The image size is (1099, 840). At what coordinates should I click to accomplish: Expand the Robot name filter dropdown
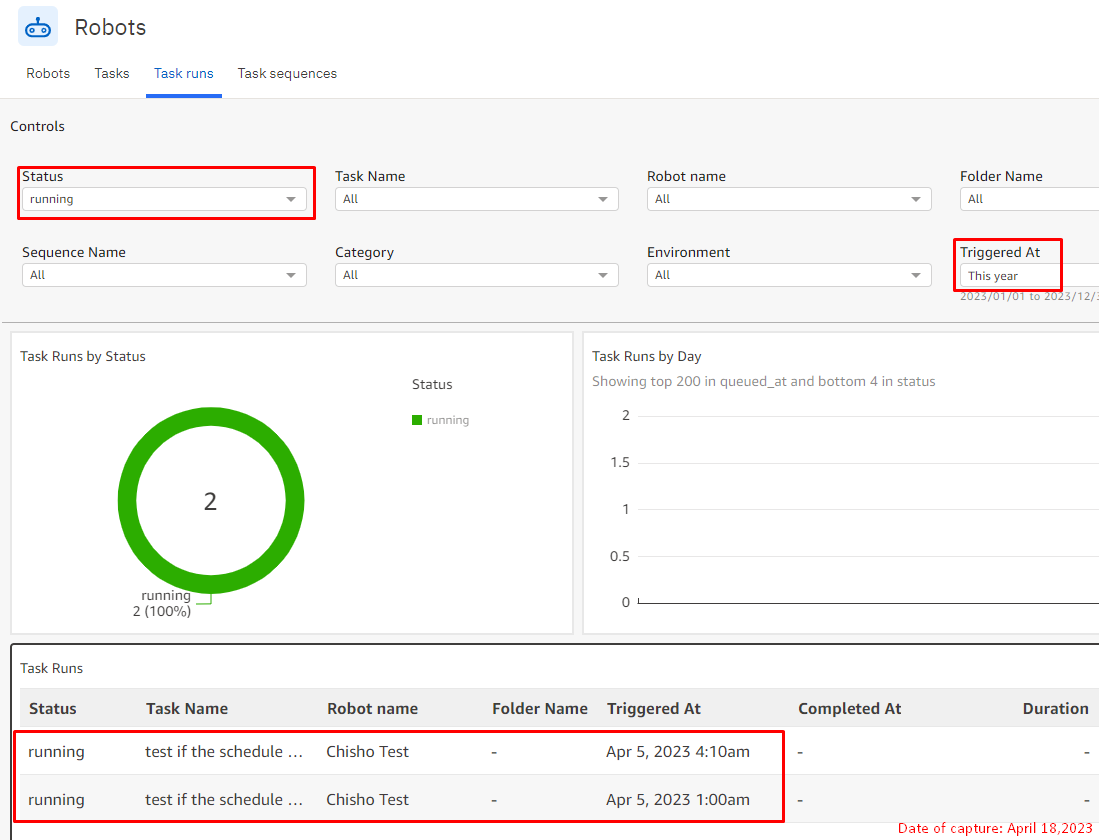pos(788,199)
